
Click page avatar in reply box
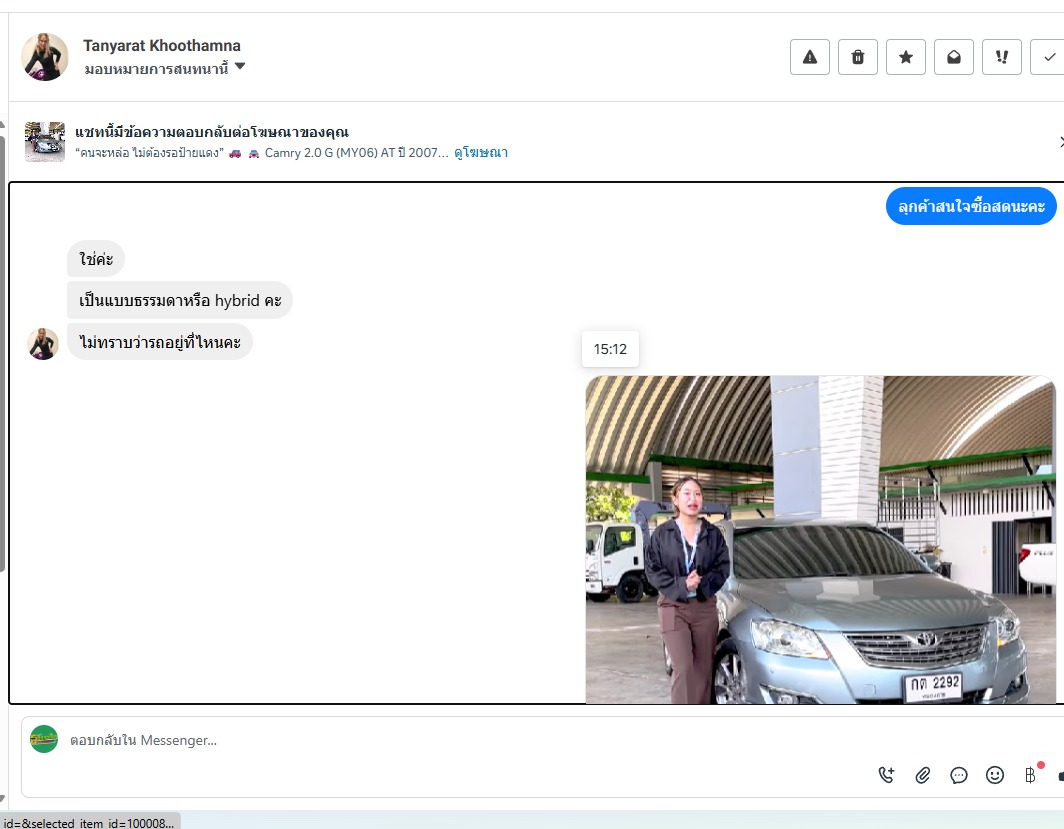coord(44,739)
